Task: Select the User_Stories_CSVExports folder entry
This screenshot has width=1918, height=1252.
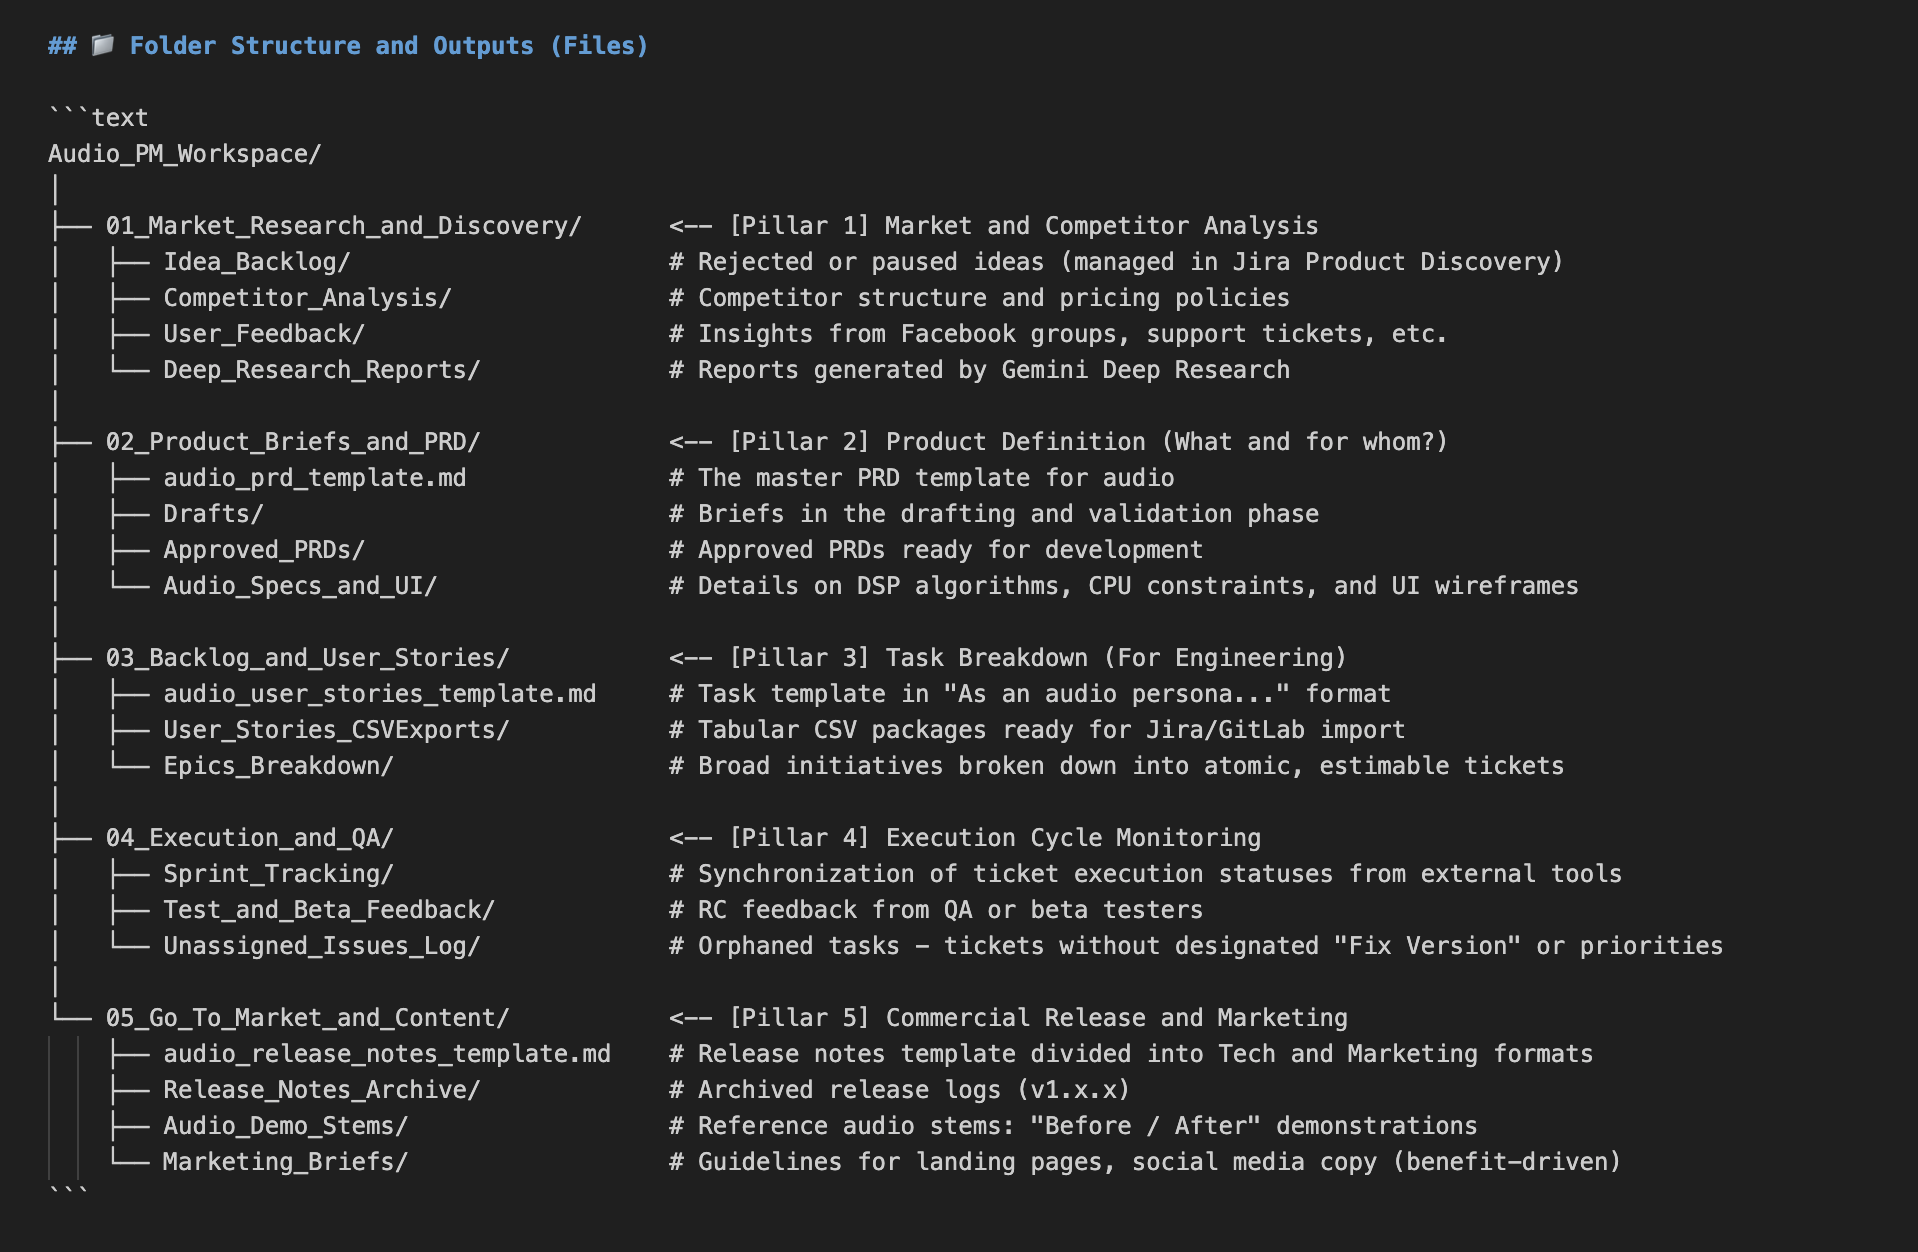Action: click(336, 730)
